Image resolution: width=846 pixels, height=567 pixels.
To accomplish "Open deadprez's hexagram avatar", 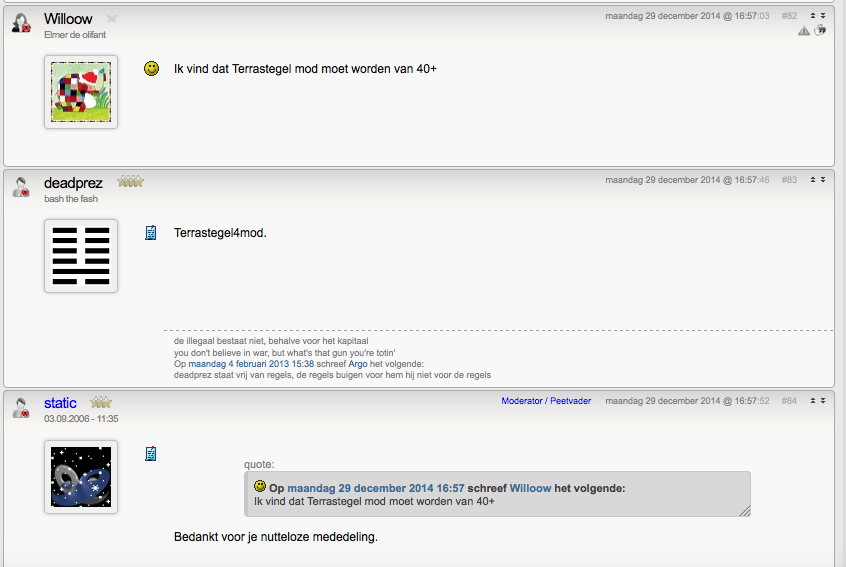I will [x=81, y=256].
